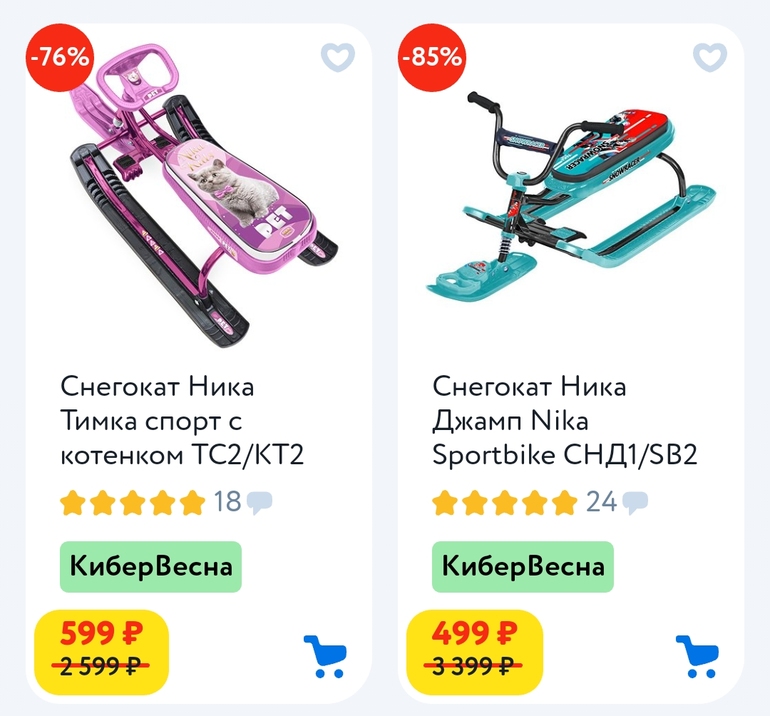Open reviews bubble next to 24
Image resolution: width=770 pixels, height=716 pixels.
pyautogui.click(x=635, y=503)
